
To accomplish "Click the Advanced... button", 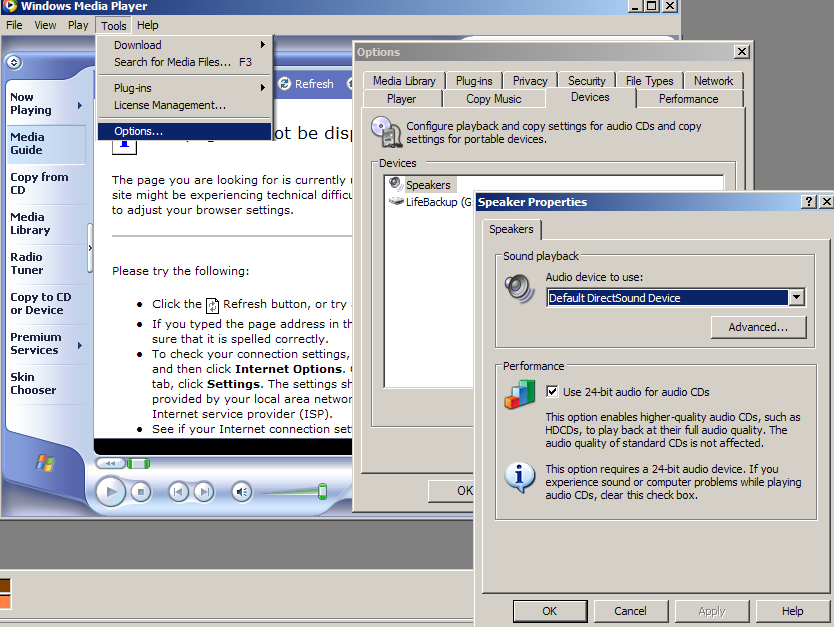I will coord(758,327).
